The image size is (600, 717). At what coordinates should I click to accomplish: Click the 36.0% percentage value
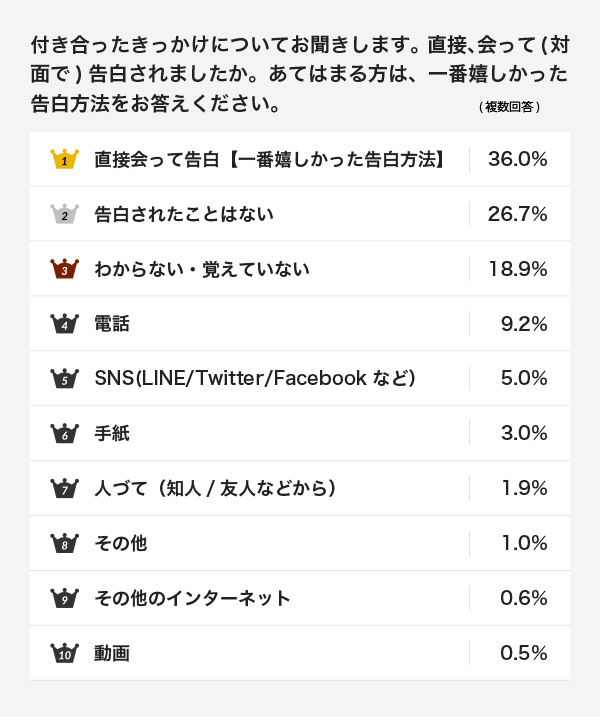(x=517, y=159)
